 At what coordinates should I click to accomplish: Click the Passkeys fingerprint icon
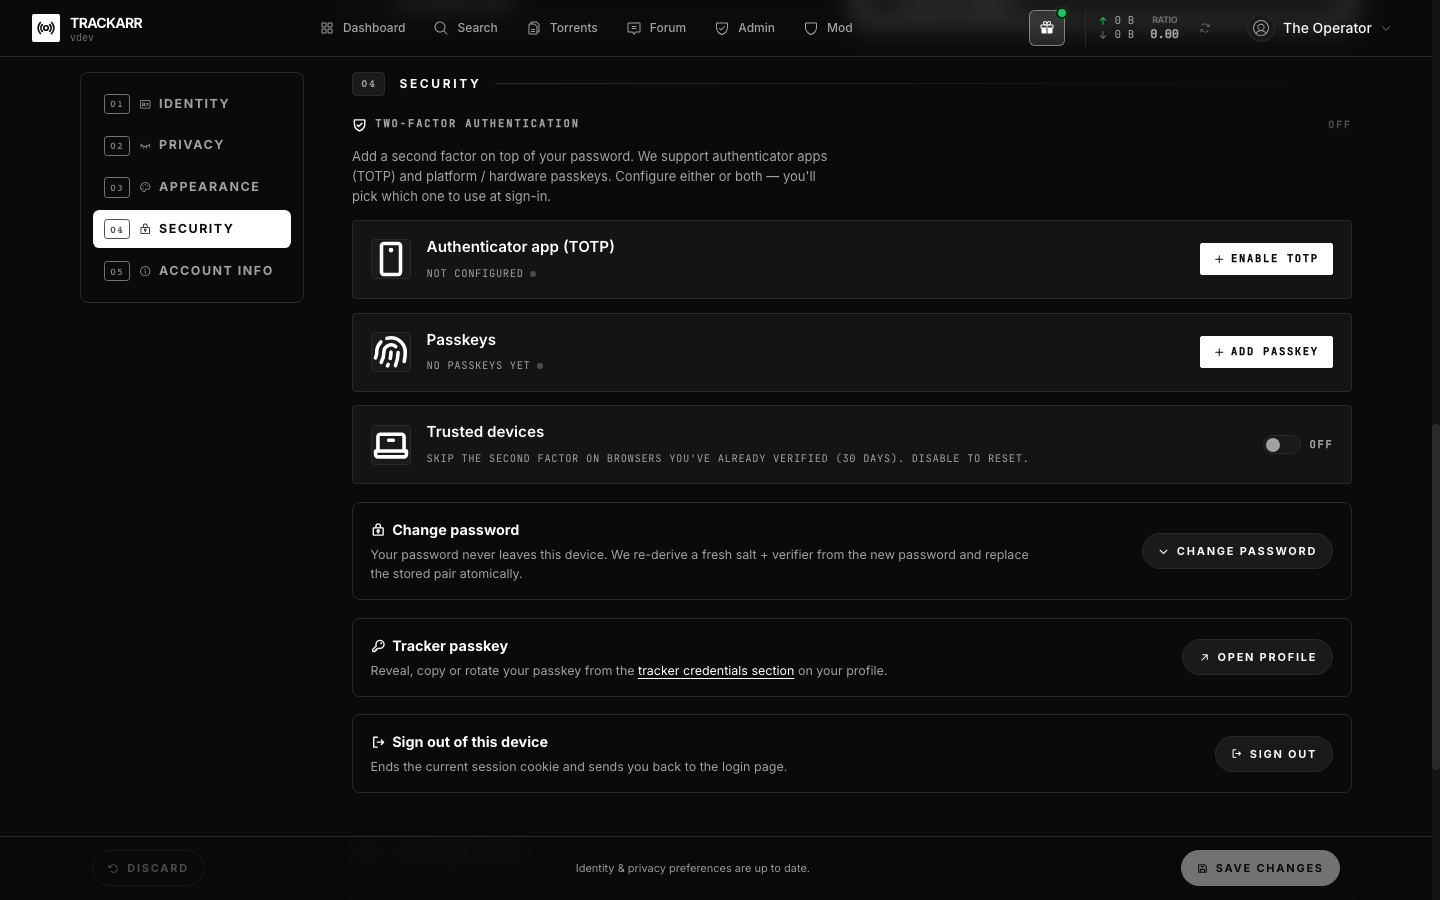pos(391,352)
